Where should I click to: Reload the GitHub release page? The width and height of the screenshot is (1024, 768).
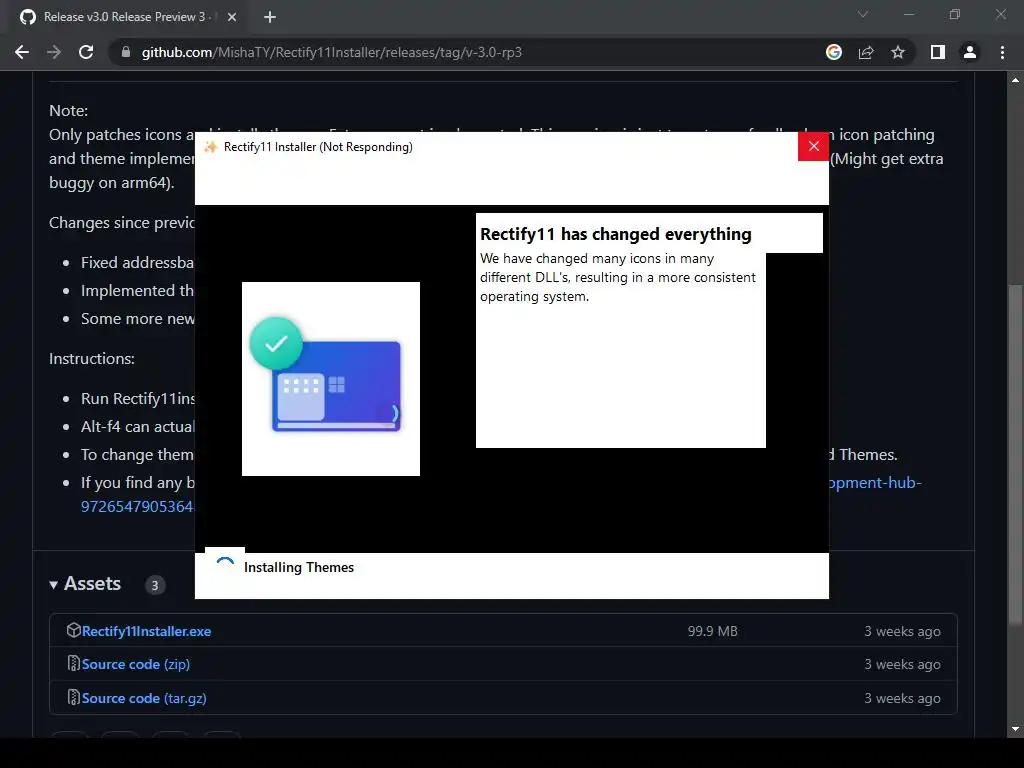(86, 52)
